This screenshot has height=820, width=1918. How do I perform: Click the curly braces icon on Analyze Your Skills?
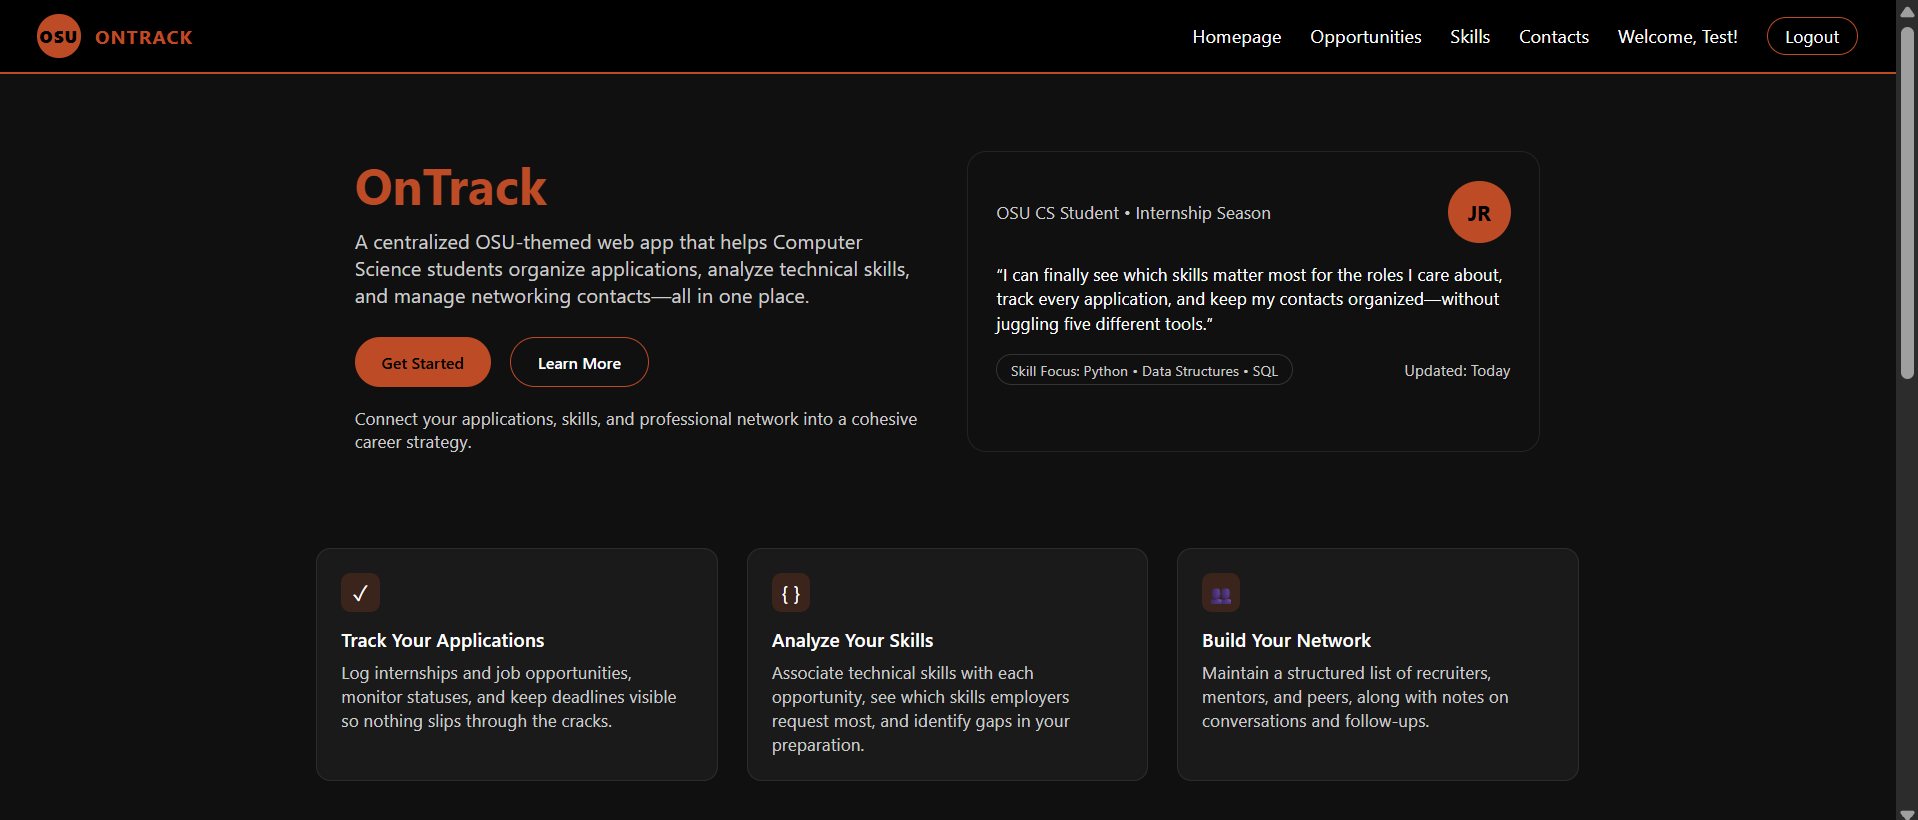point(791,593)
